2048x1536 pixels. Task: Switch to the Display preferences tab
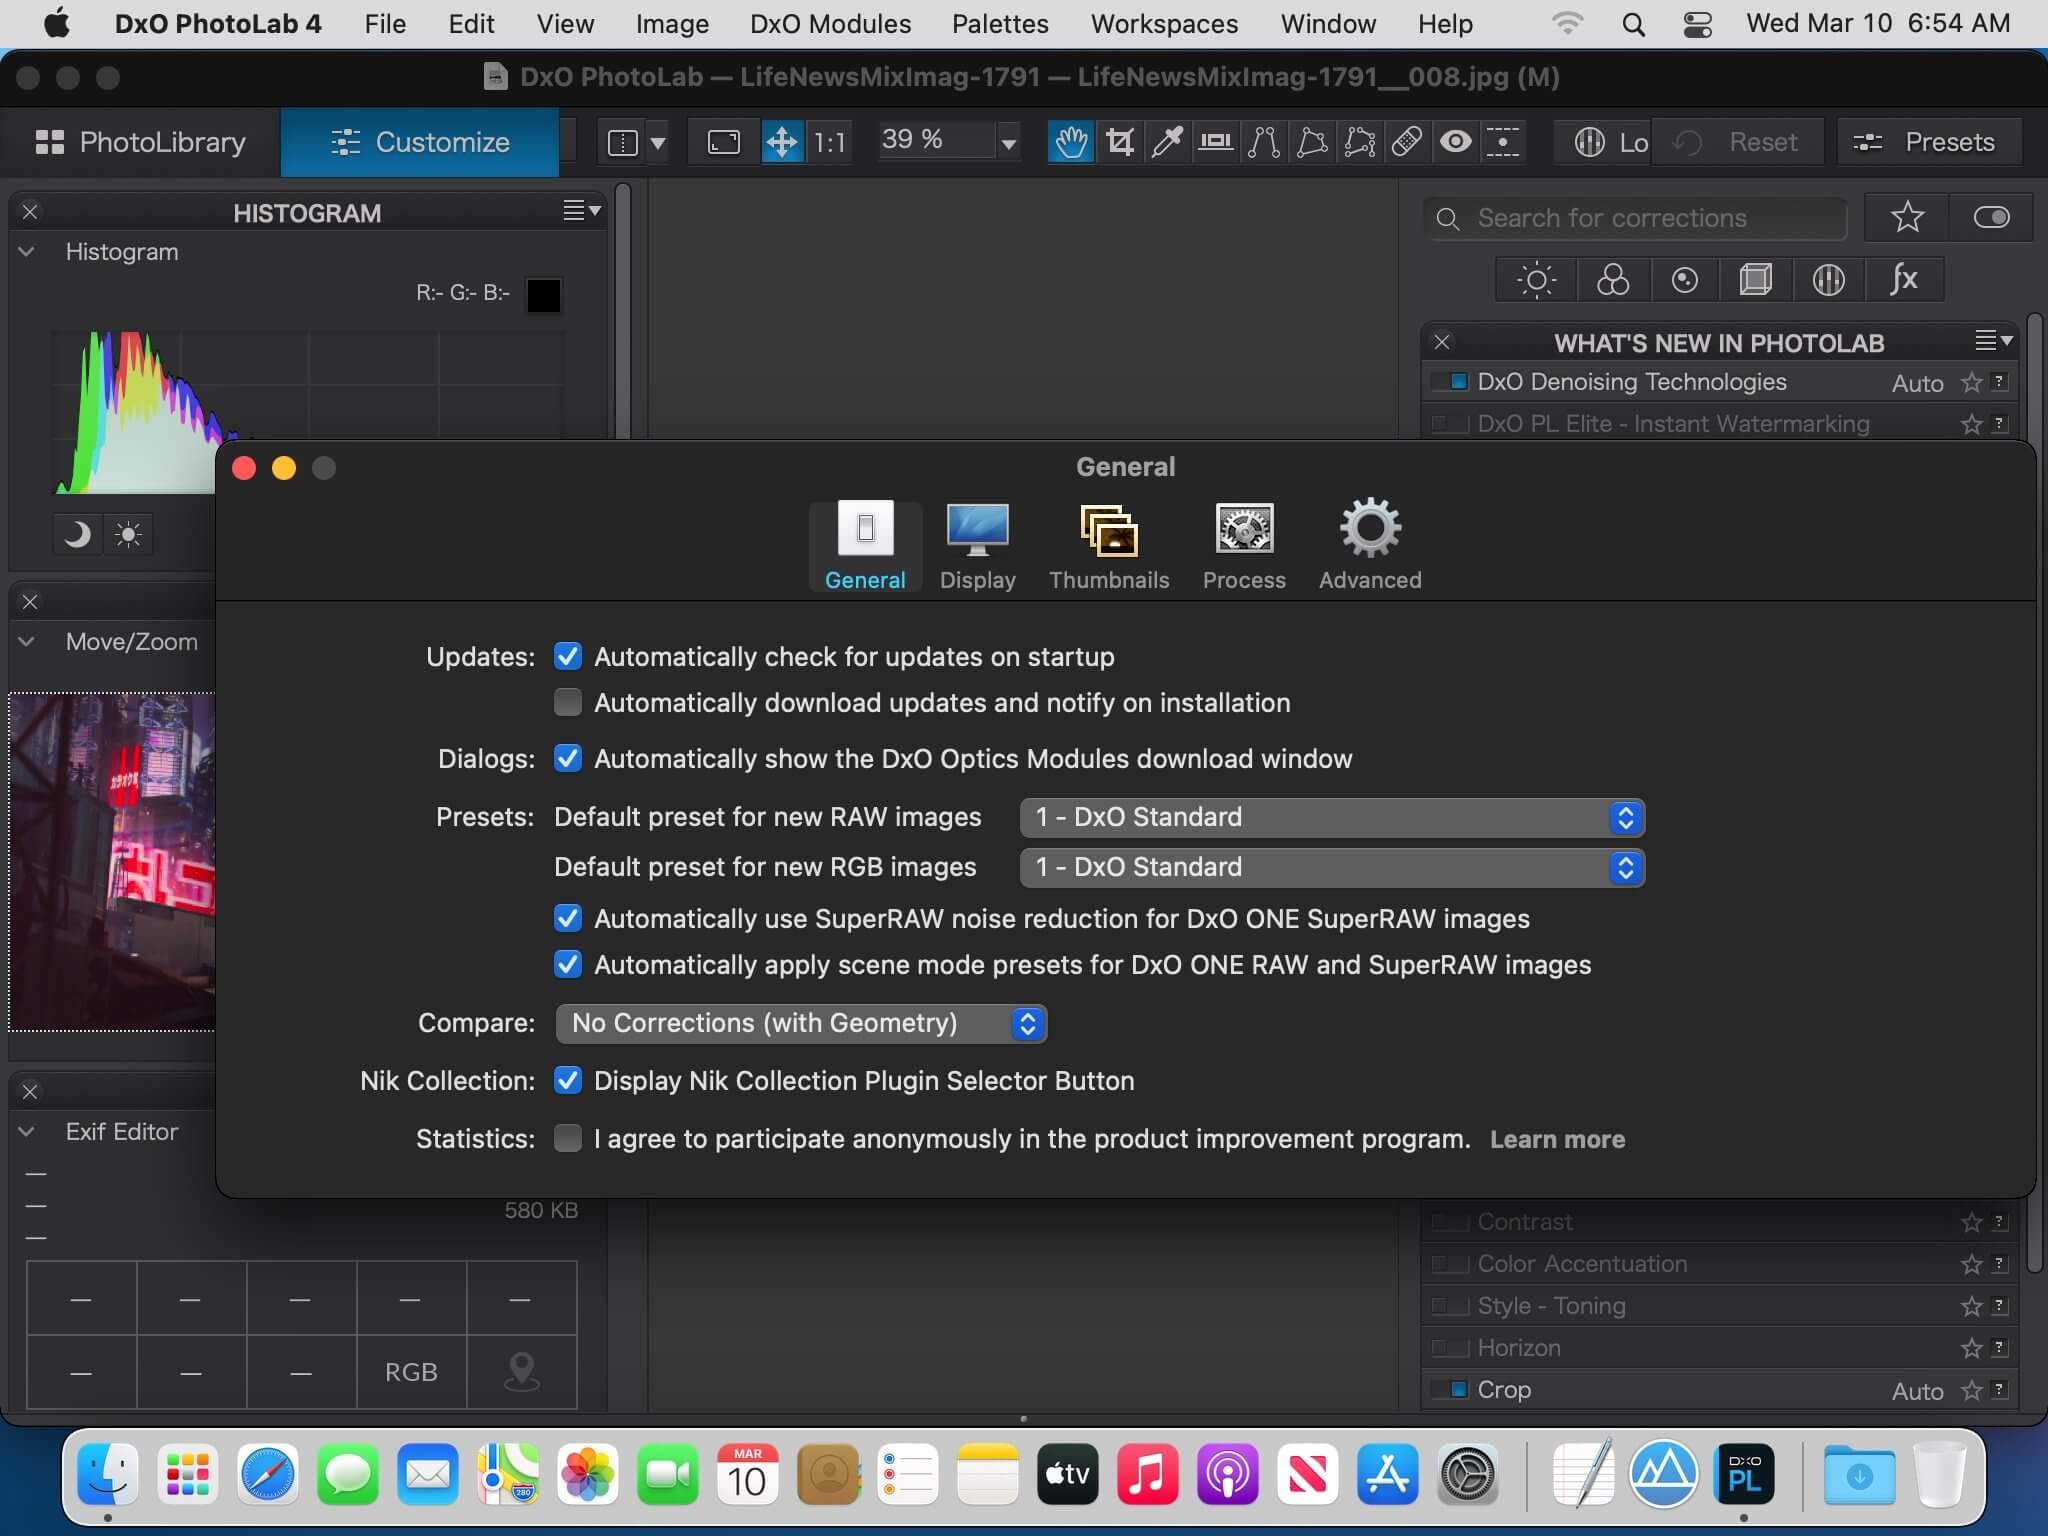[x=977, y=545]
